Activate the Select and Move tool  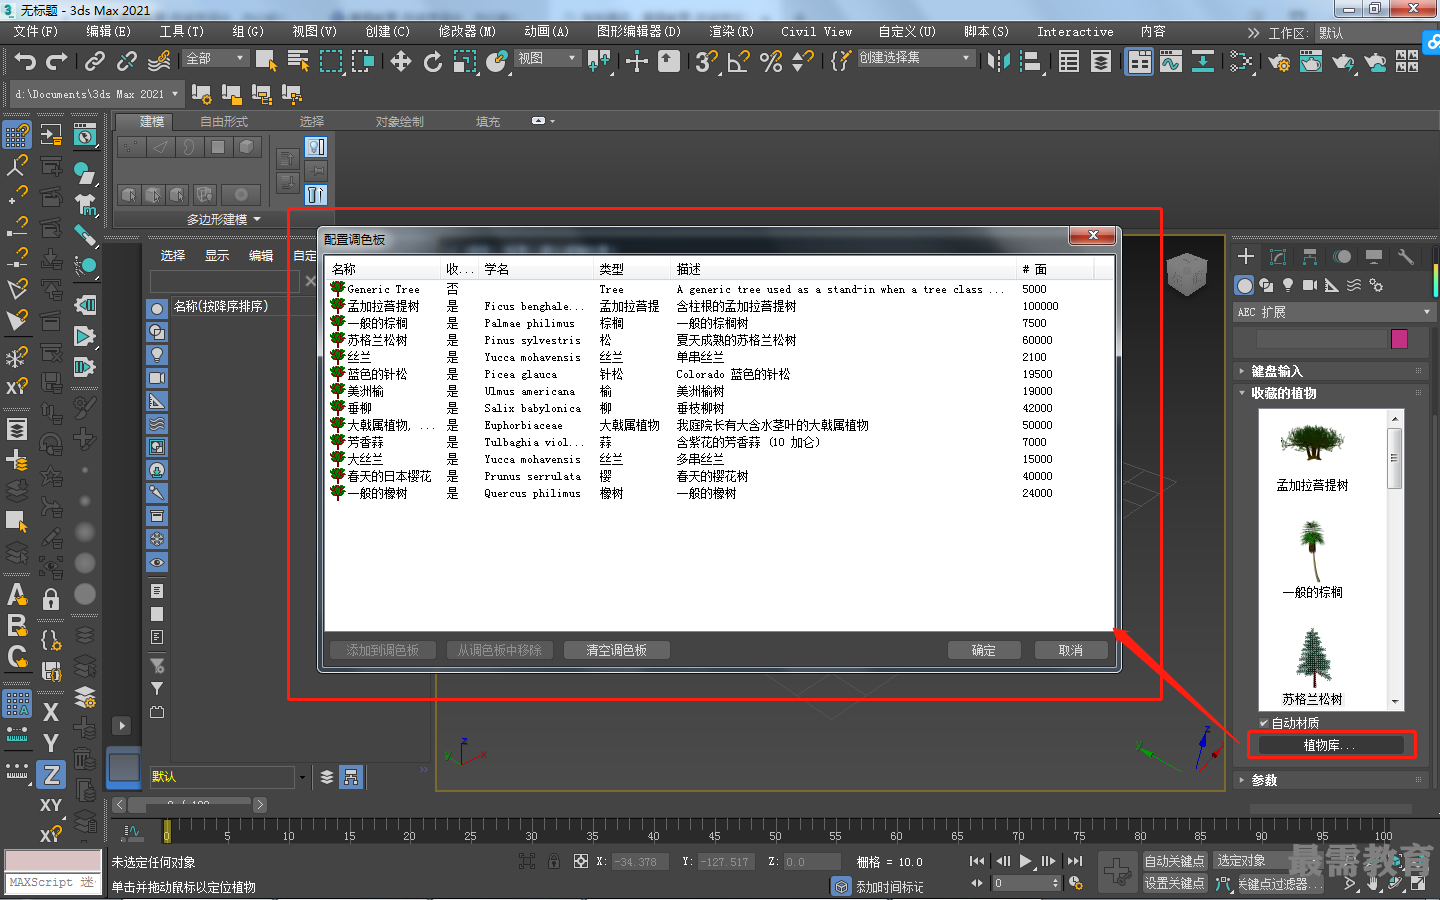[x=401, y=62]
